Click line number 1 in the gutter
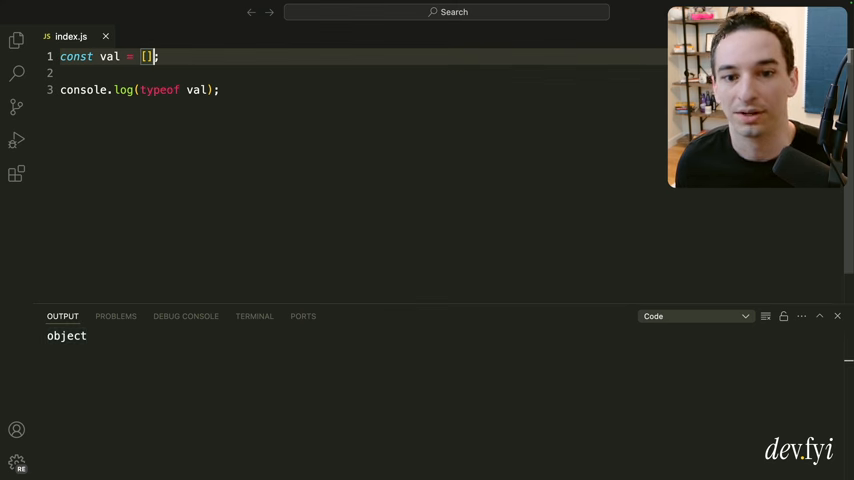 (50, 57)
